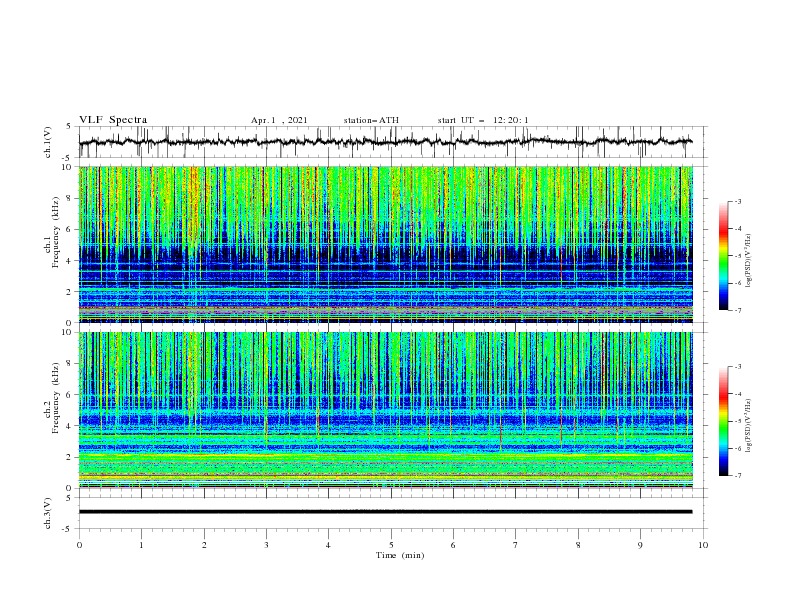The width and height of the screenshot is (792, 612).
Task: Click the ch.2 color bar "log(PSD)(V²/Hz)" label
Action: 749,426
